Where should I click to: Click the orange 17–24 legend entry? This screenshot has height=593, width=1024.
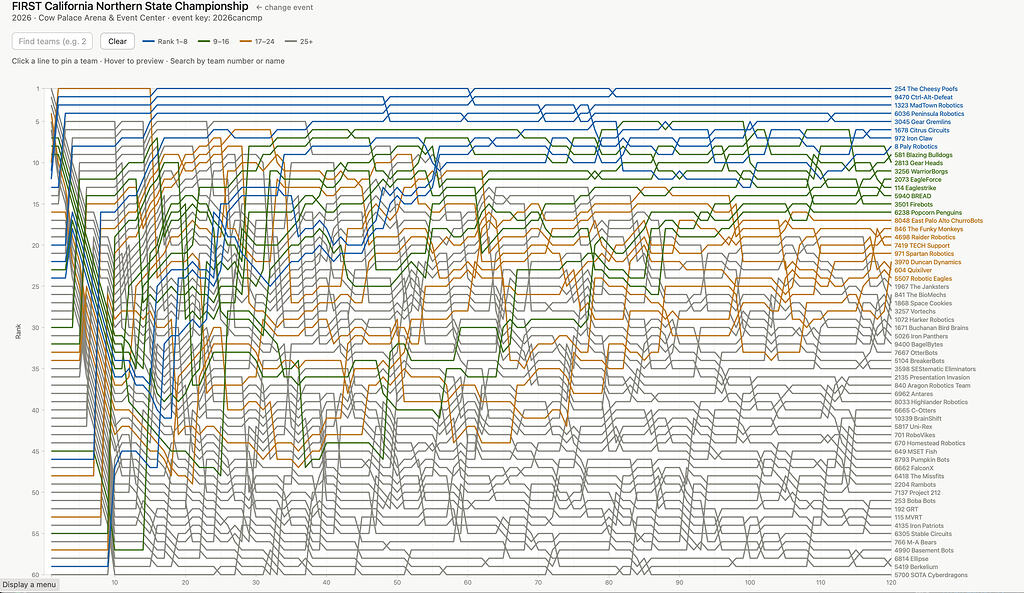258,41
